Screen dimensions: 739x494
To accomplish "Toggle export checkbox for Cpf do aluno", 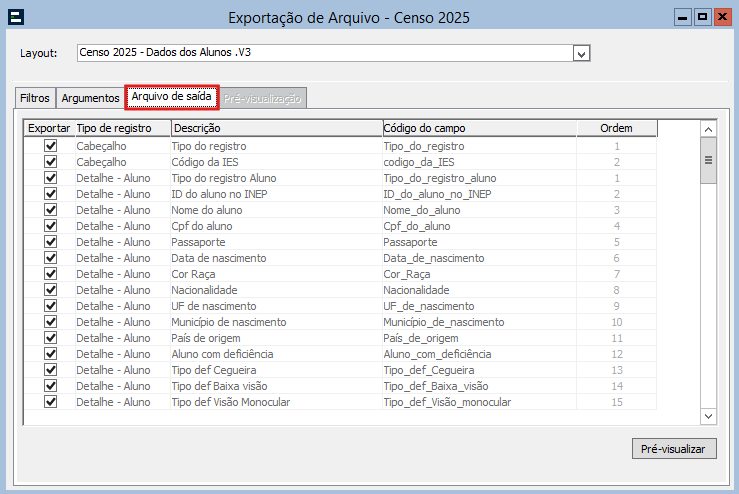I will [x=50, y=226].
